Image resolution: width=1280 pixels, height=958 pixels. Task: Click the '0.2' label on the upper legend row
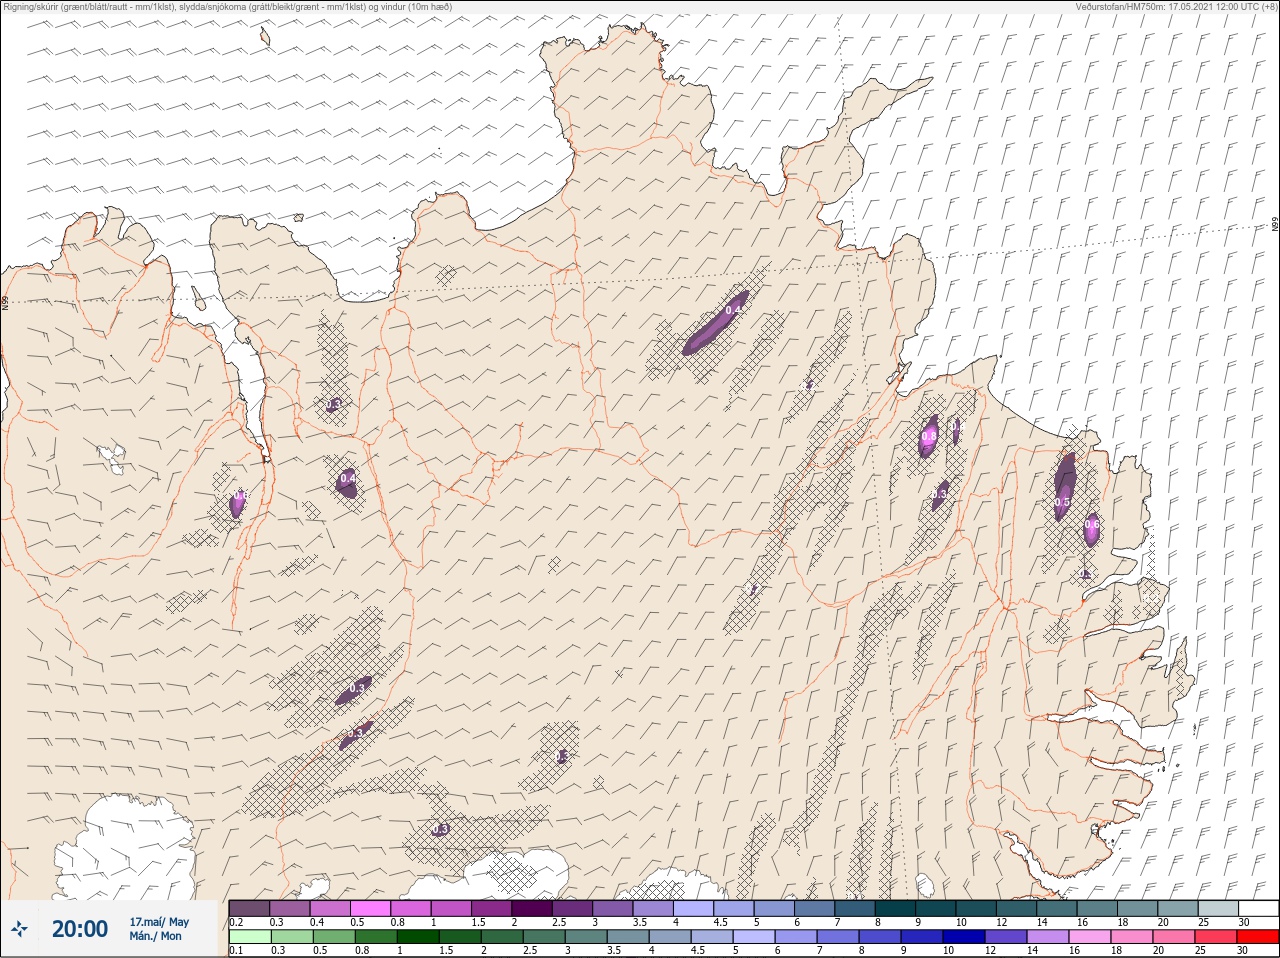pyautogui.click(x=236, y=922)
